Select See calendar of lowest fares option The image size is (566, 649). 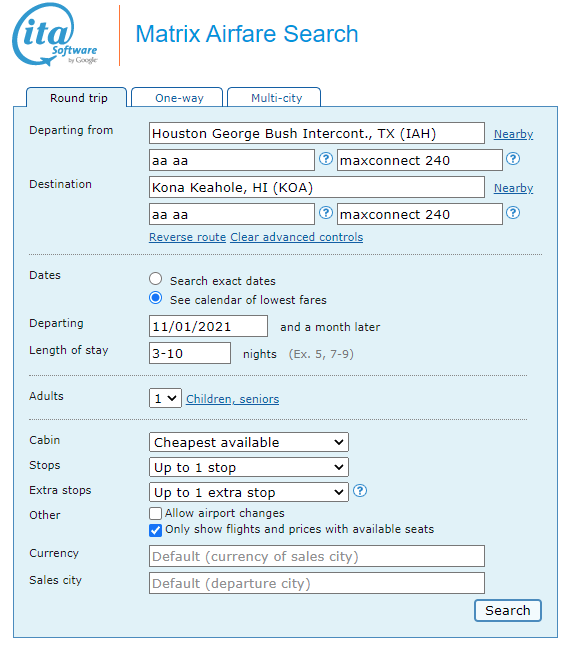tap(156, 298)
